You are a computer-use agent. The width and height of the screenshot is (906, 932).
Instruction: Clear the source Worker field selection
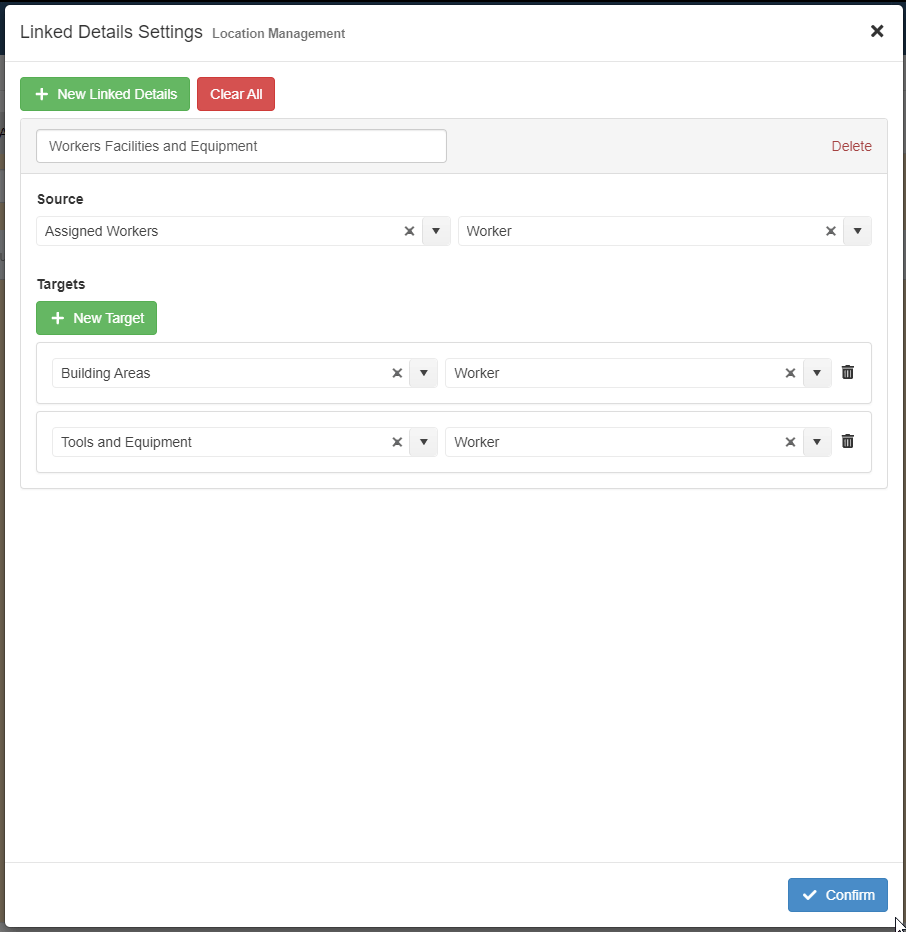click(x=830, y=231)
